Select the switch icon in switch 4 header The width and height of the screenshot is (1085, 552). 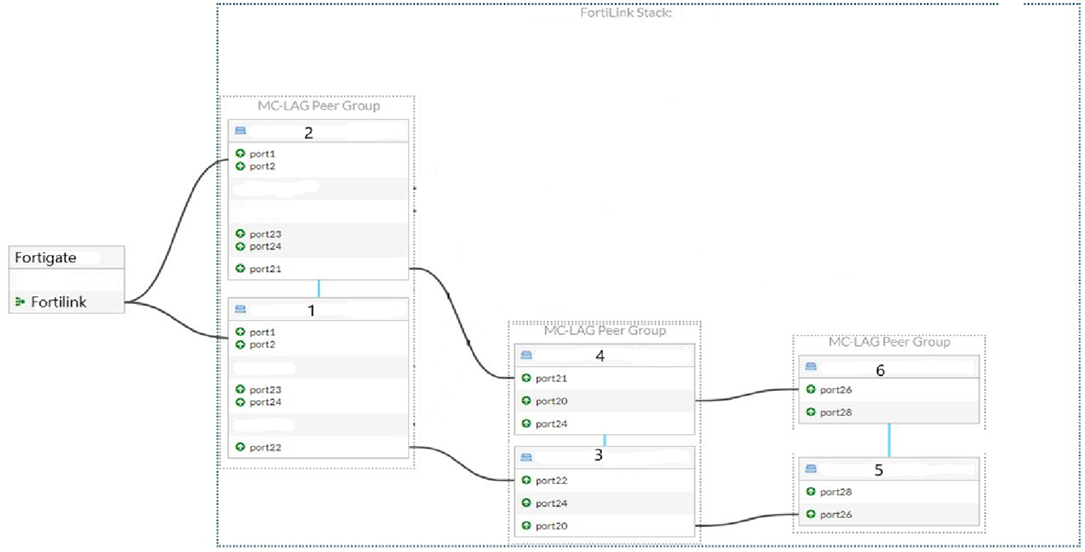point(527,355)
